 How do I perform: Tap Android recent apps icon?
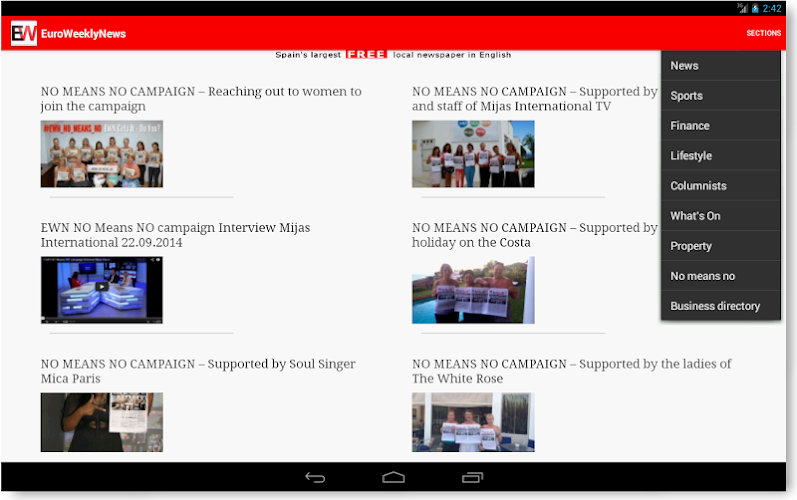(x=472, y=477)
